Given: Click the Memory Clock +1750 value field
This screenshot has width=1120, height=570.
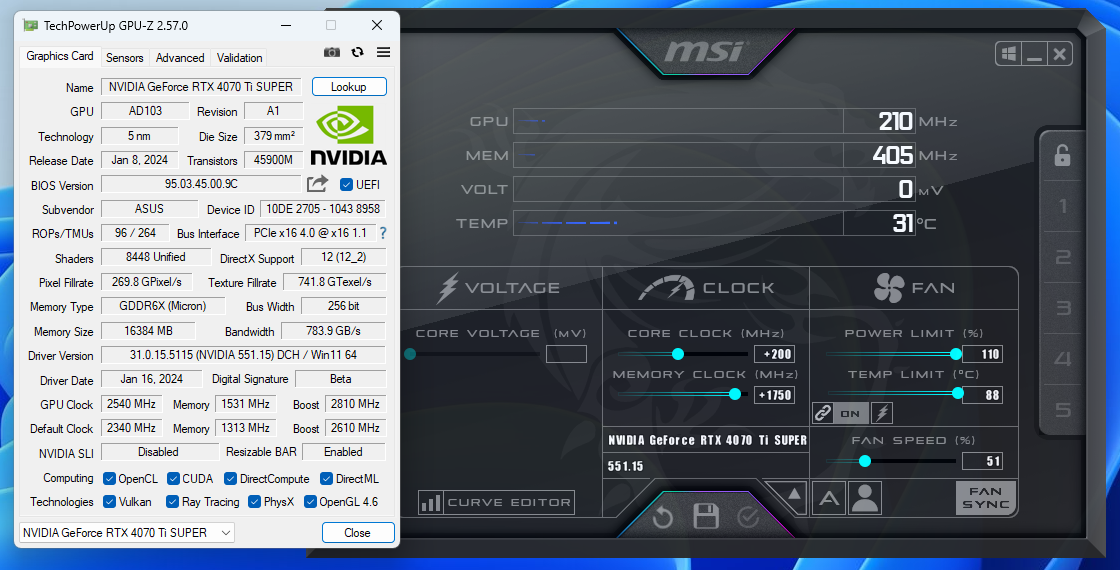Looking at the screenshot, I should coord(774,394).
